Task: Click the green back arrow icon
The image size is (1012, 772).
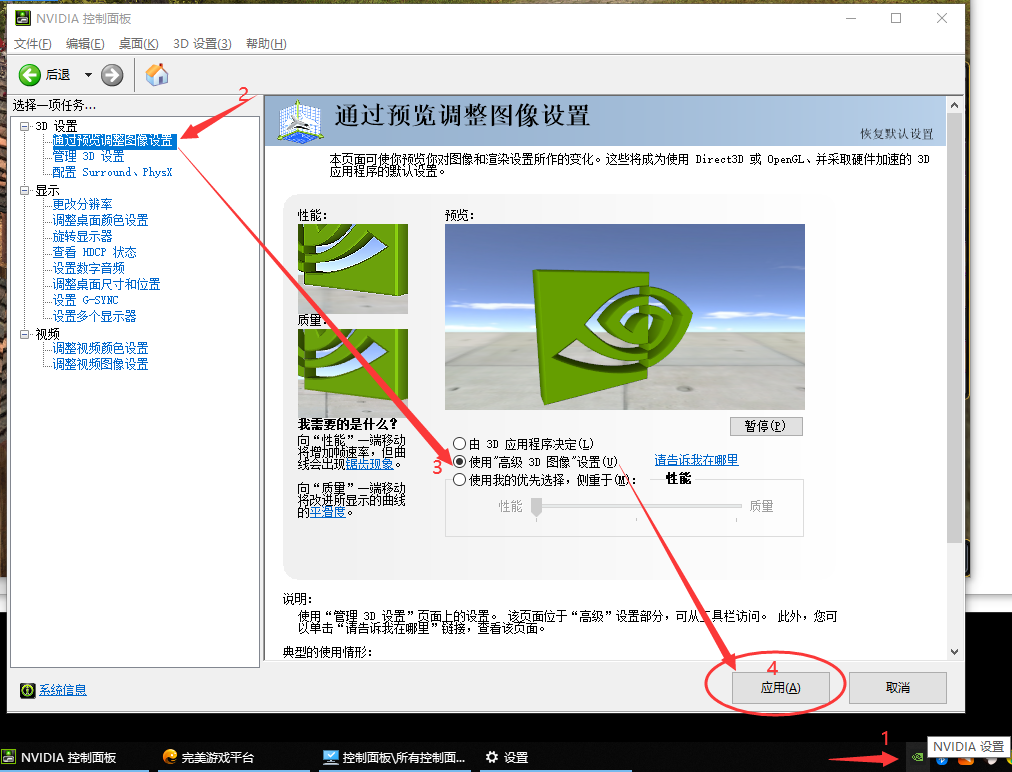Action: click(30, 75)
